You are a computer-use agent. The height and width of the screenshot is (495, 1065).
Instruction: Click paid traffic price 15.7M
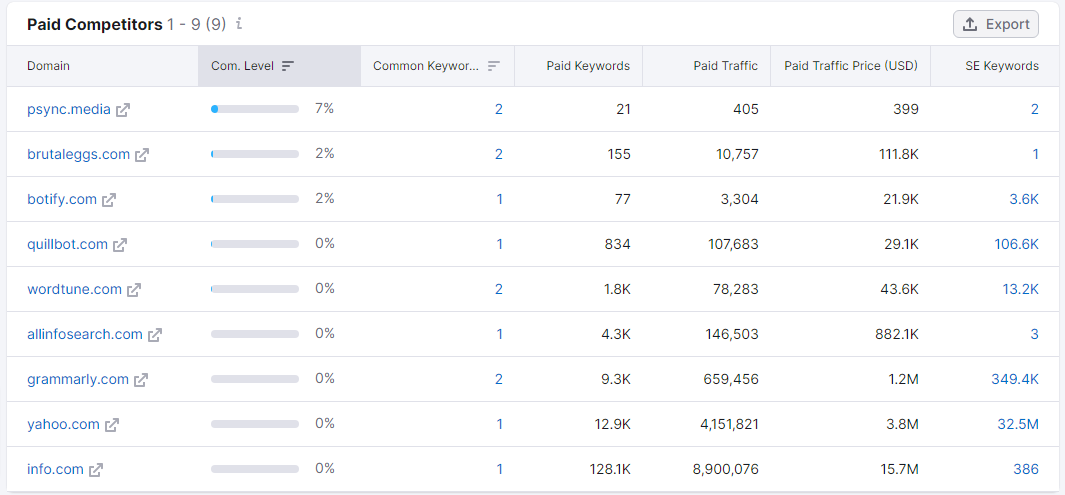[899, 469]
